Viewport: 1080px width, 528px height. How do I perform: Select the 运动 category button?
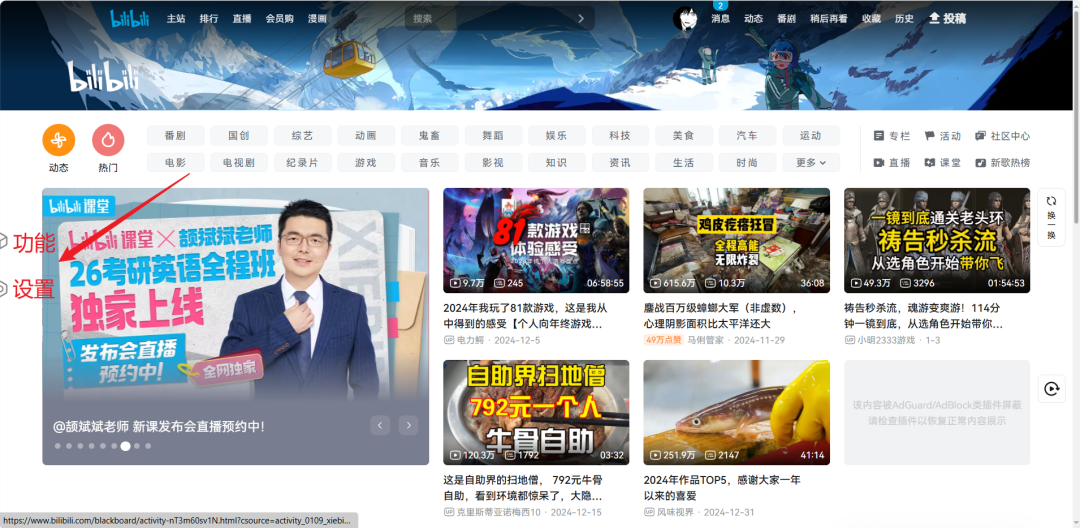click(x=811, y=136)
